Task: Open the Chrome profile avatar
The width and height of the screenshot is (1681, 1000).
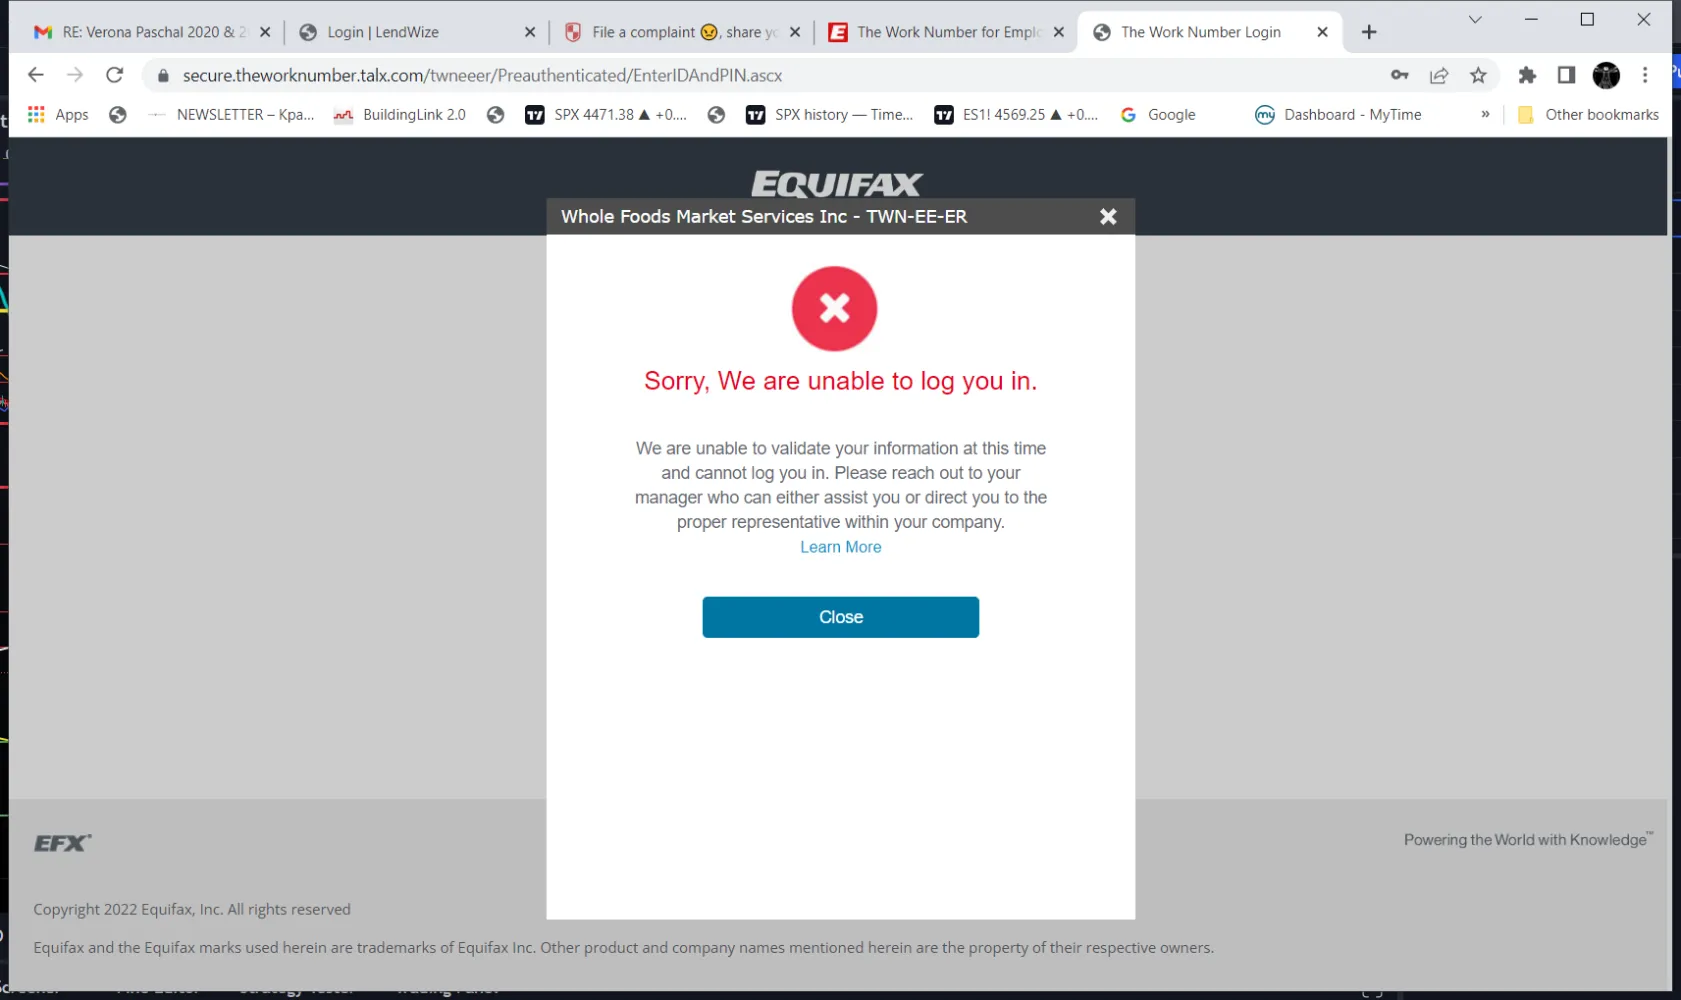Action: [1606, 75]
